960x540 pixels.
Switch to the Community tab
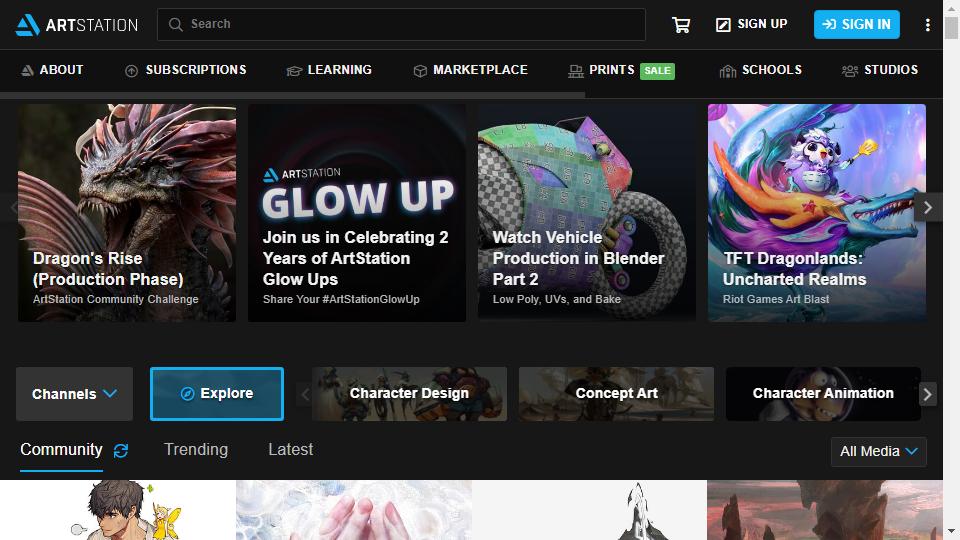click(x=61, y=450)
